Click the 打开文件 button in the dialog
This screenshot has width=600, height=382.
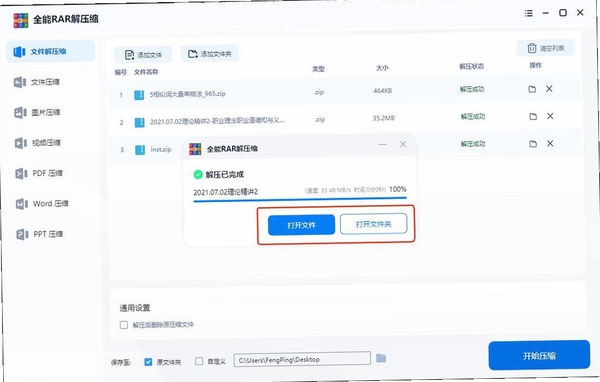[301, 225]
